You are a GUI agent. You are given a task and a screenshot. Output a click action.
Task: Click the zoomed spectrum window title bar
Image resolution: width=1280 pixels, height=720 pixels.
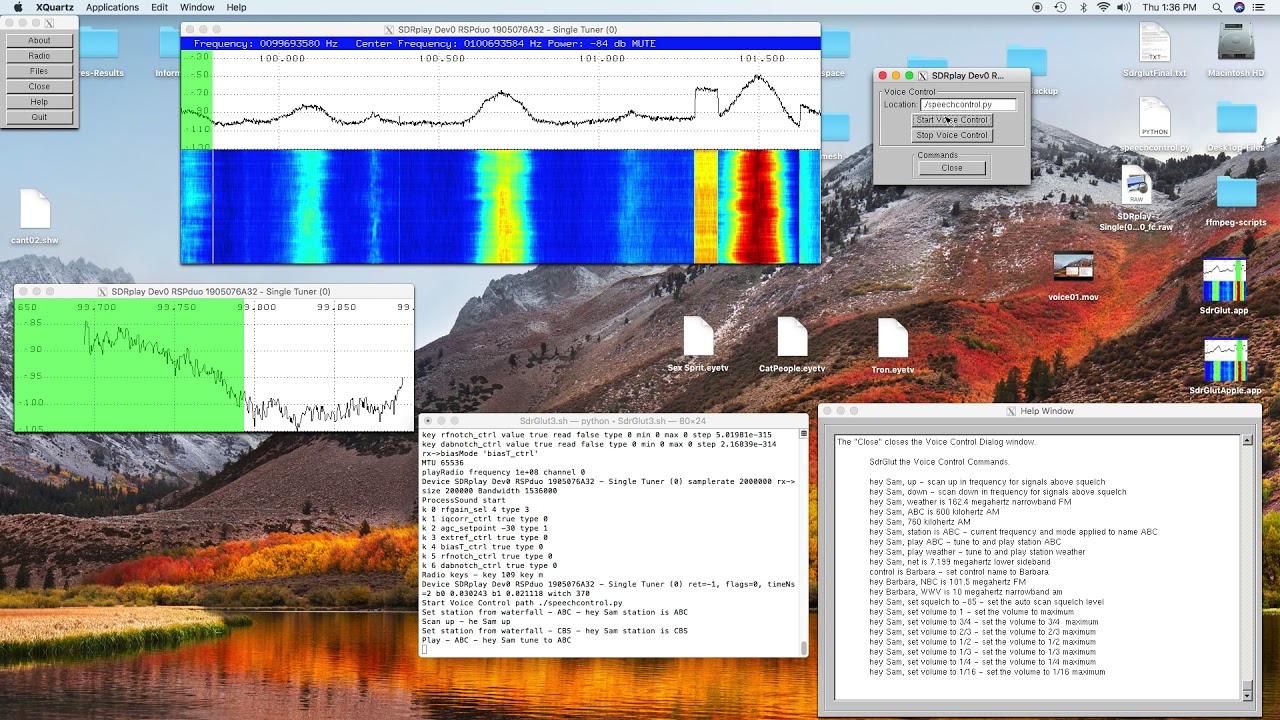tap(214, 292)
